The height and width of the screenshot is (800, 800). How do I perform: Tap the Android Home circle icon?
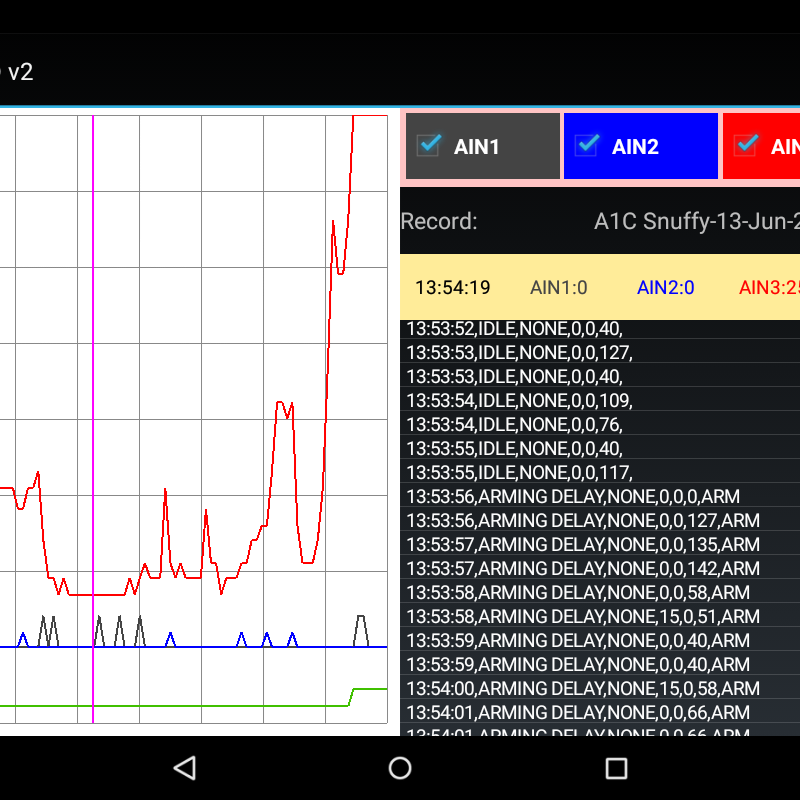click(x=400, y=768)
